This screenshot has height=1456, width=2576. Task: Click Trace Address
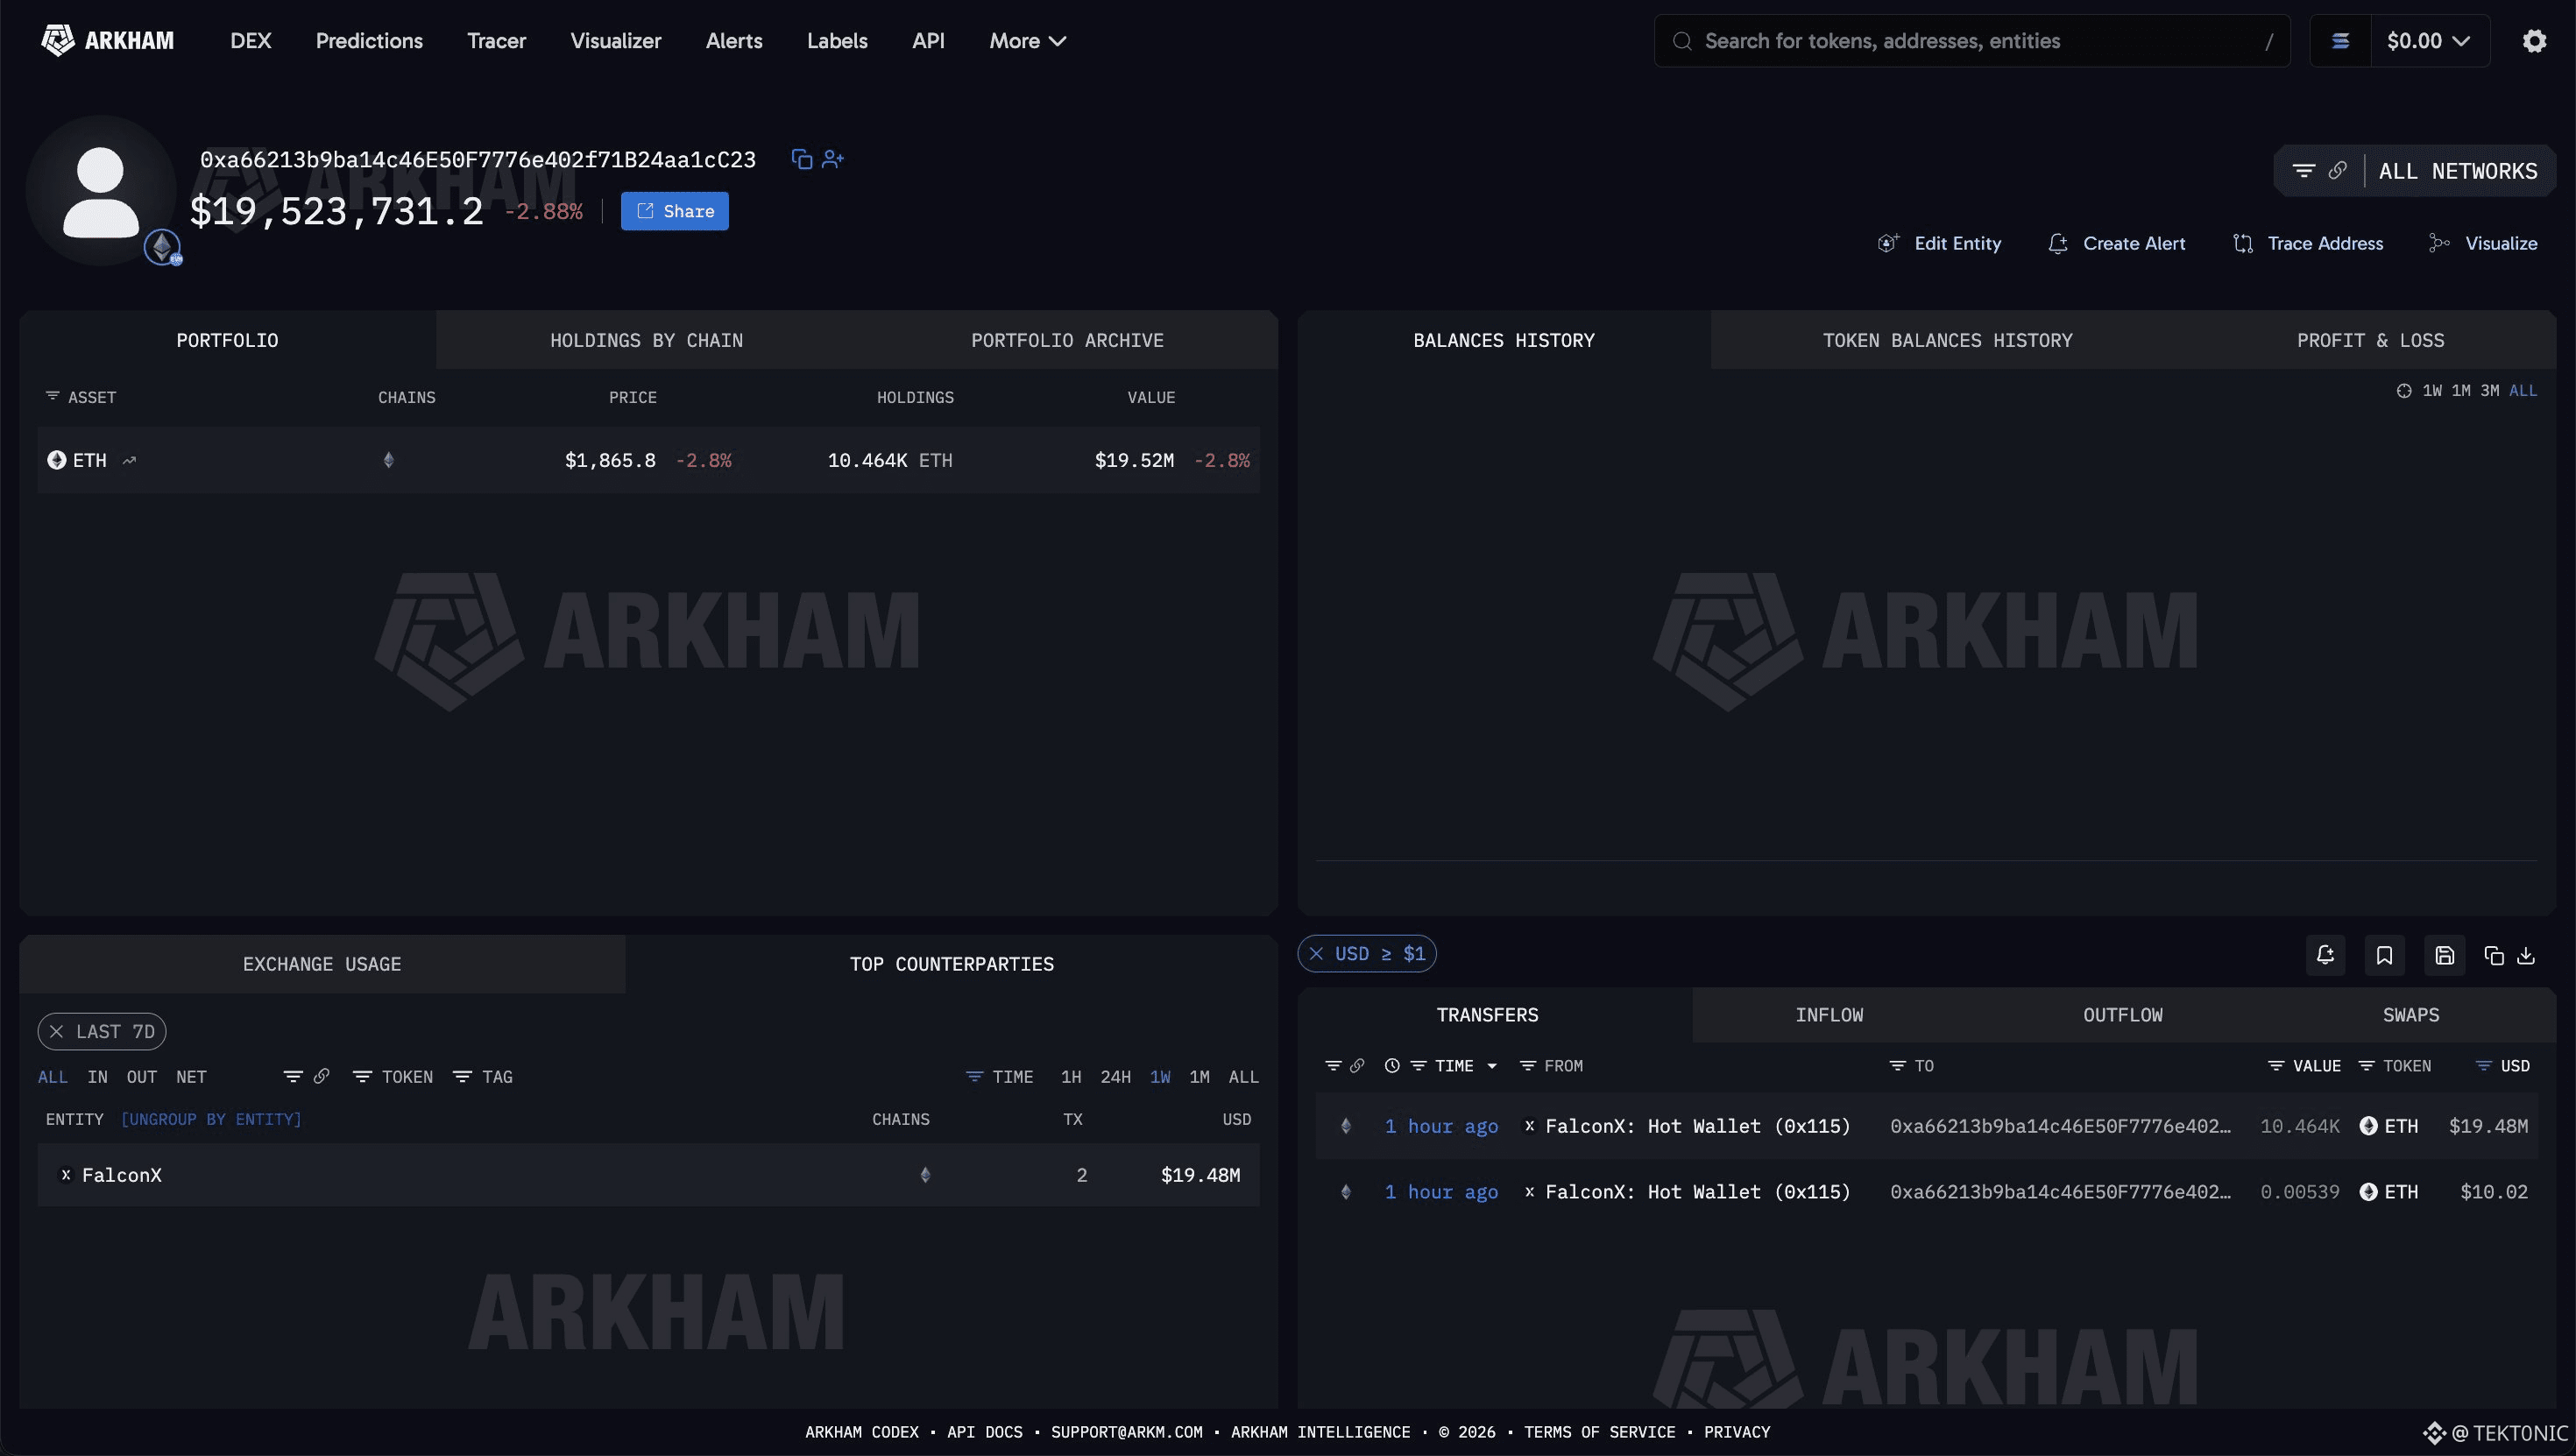2308,243
